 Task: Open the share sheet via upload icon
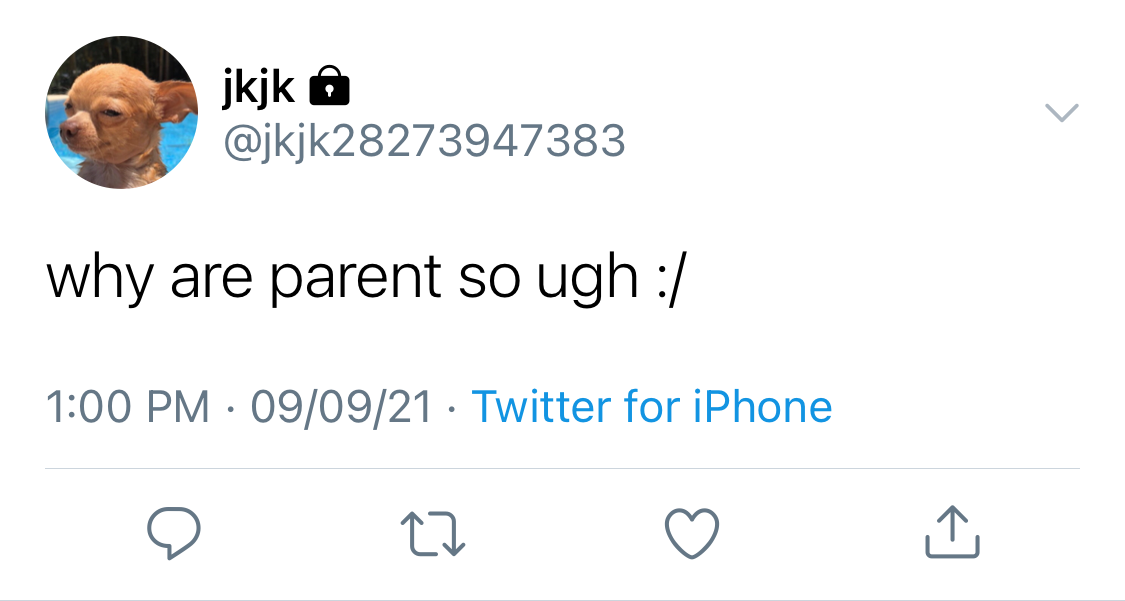(952, 531)
